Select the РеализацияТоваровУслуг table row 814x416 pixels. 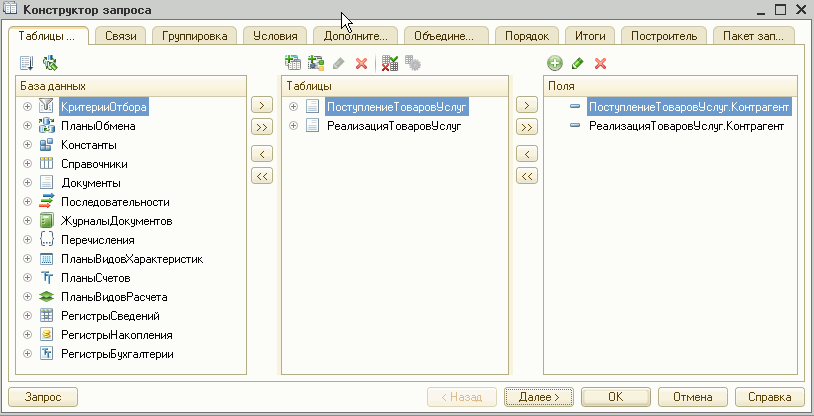click(x=395, y=126)
